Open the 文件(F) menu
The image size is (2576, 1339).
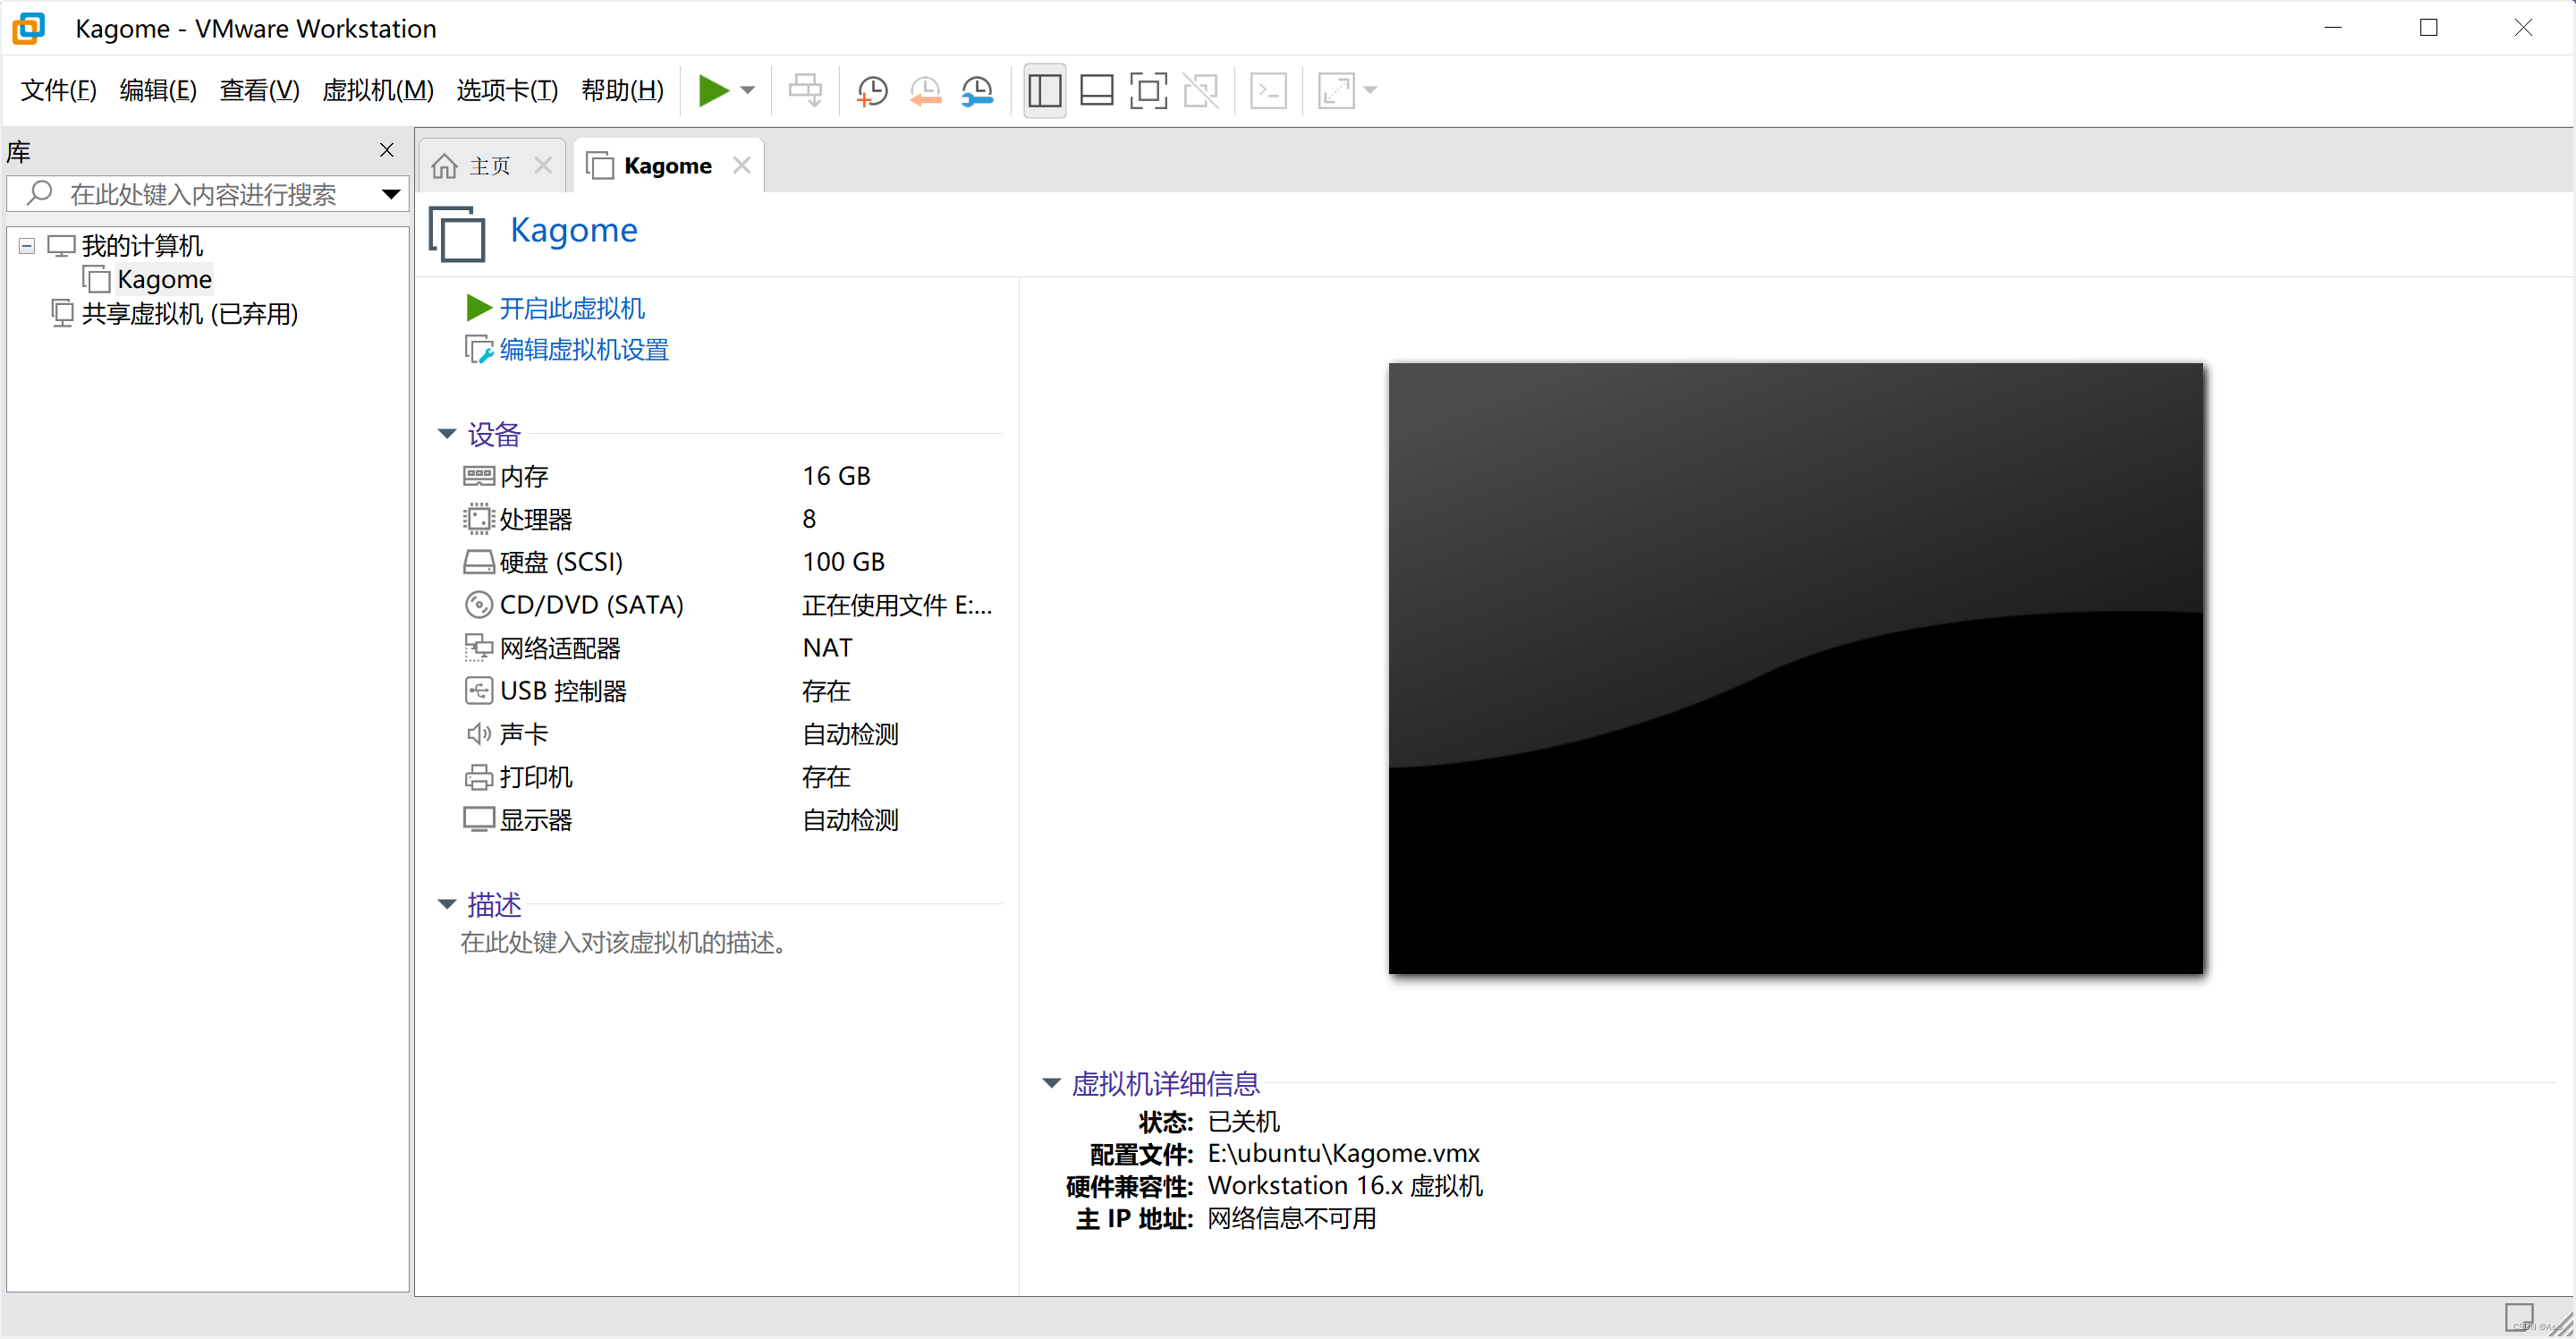click(x=59, y=91)
